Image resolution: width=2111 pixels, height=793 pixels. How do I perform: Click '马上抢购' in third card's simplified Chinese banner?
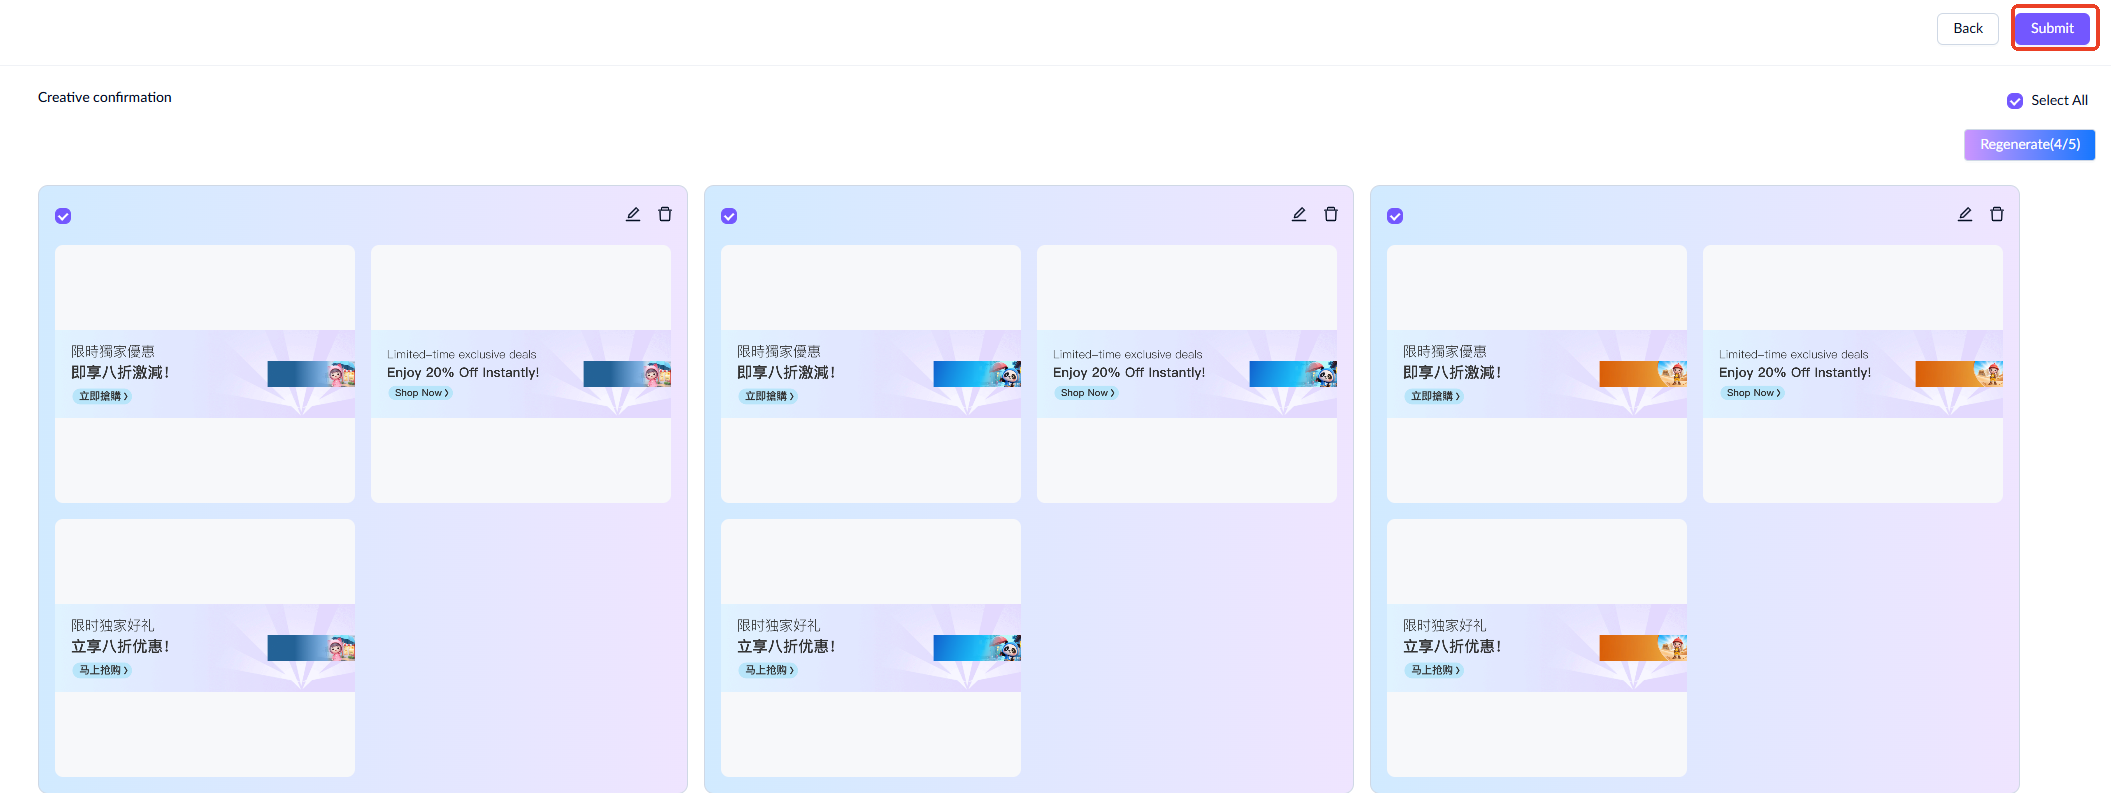coord(1435,670)
